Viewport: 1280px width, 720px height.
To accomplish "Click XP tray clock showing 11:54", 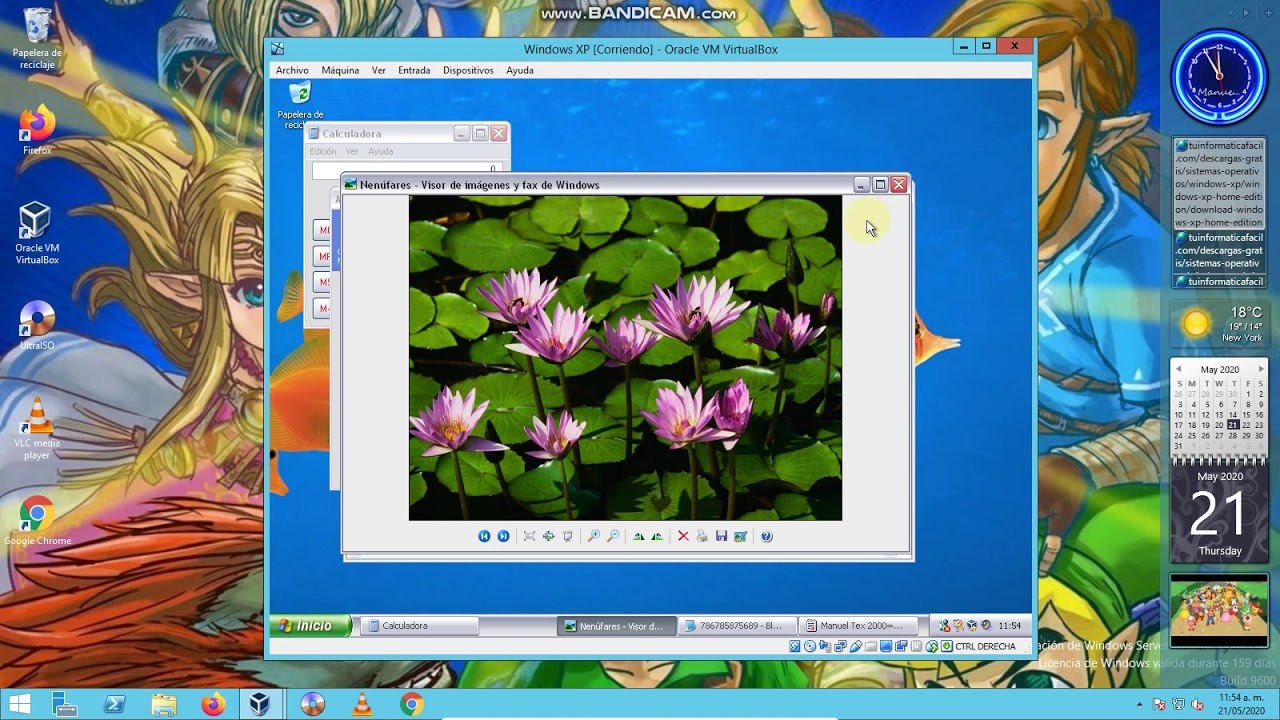I will click(x=1009, y=626).
